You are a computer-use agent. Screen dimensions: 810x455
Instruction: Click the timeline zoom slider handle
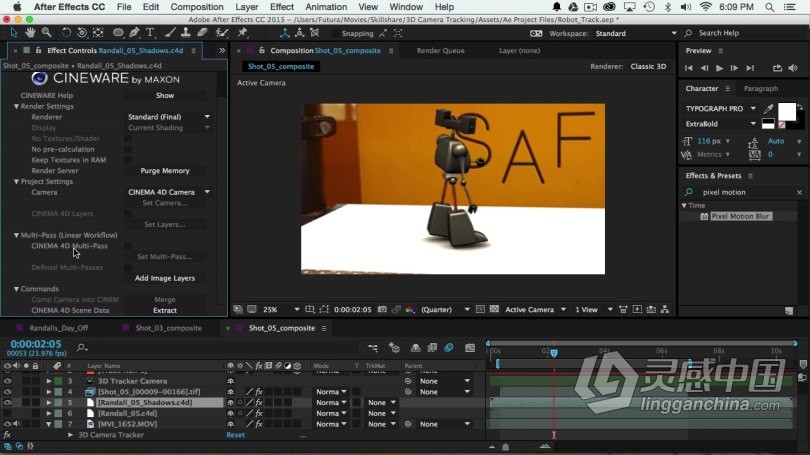pyautogui.click(x=506, y=447)
